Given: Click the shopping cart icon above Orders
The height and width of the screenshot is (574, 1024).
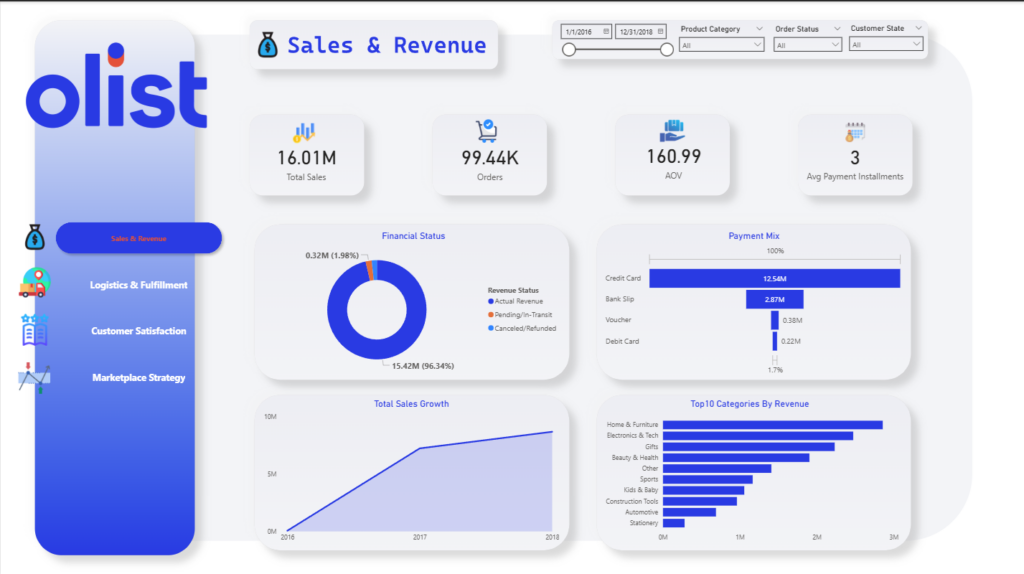Looking at the screenshot, I should pyautogui.click(x=487, y=131).
